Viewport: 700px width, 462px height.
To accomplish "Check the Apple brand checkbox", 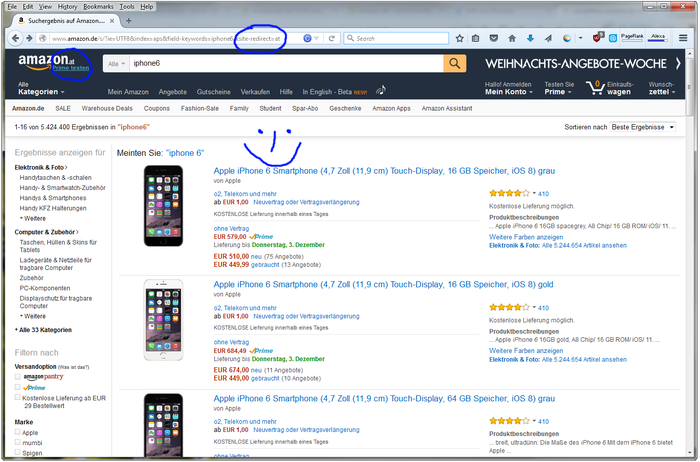I will (17, 432).
